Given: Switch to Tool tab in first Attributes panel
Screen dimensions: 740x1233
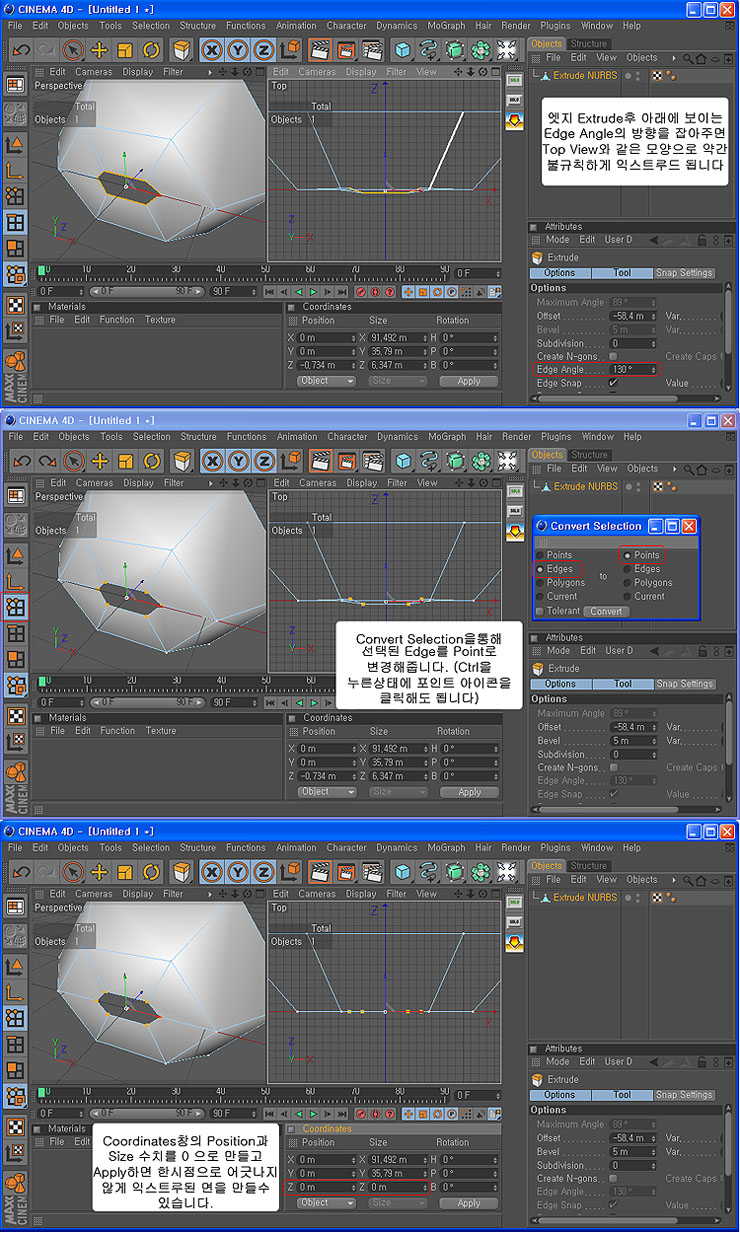Looking at the screenshot, I should 622,273.
